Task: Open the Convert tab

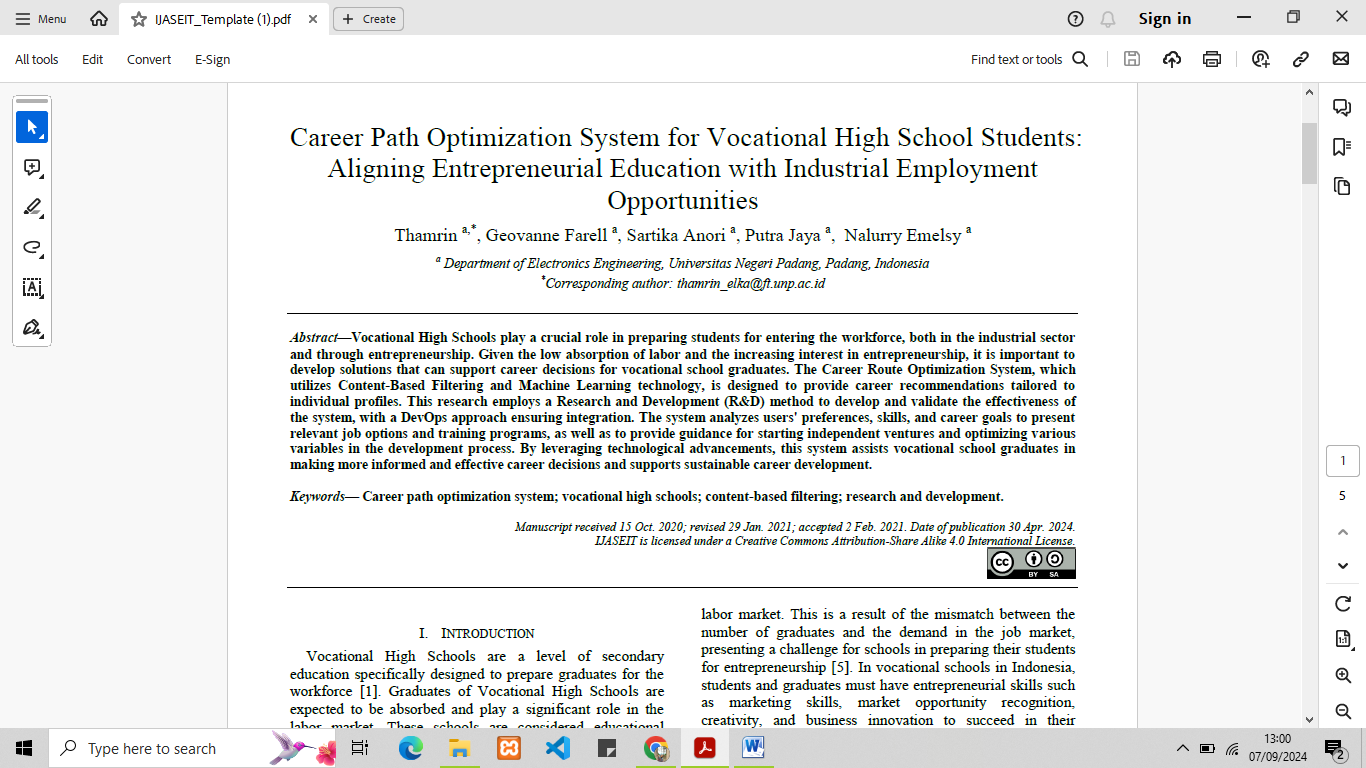Action: coord(149,59)
